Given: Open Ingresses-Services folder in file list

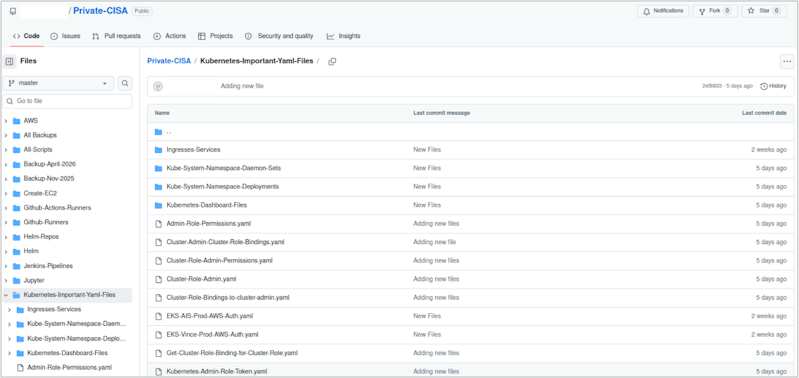Looking at the screenshot, I should (193, 150).
